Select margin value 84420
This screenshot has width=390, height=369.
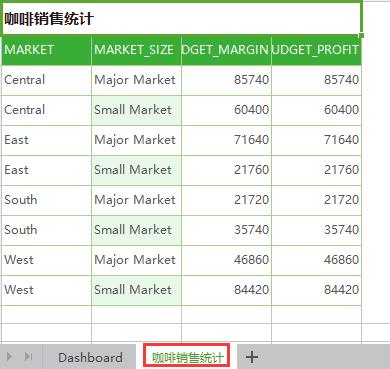[x=227, y=290]
